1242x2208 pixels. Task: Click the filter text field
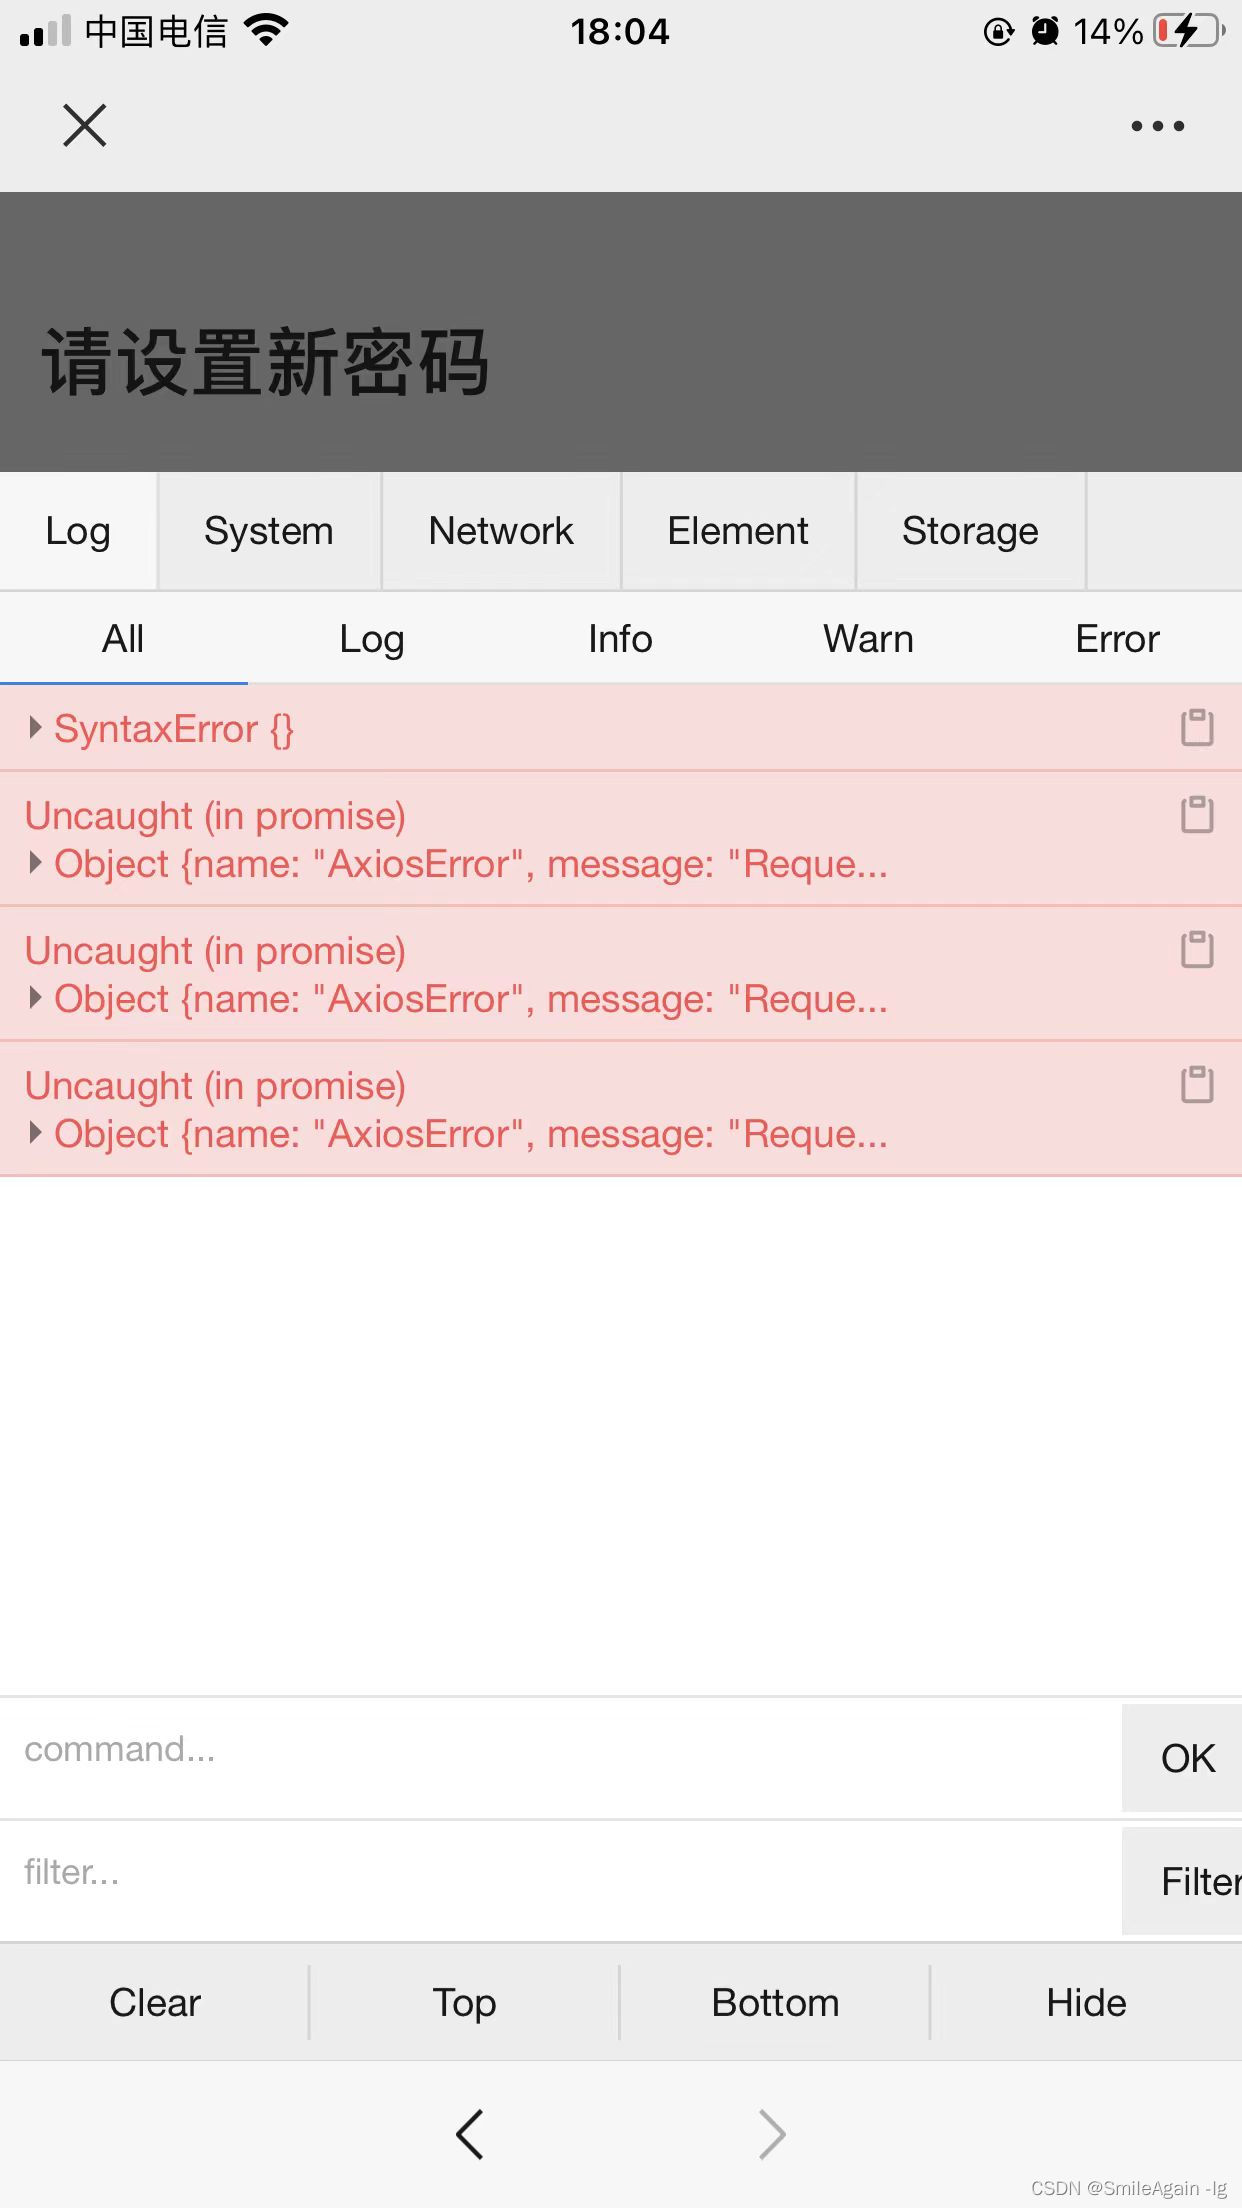[500, 1872]
